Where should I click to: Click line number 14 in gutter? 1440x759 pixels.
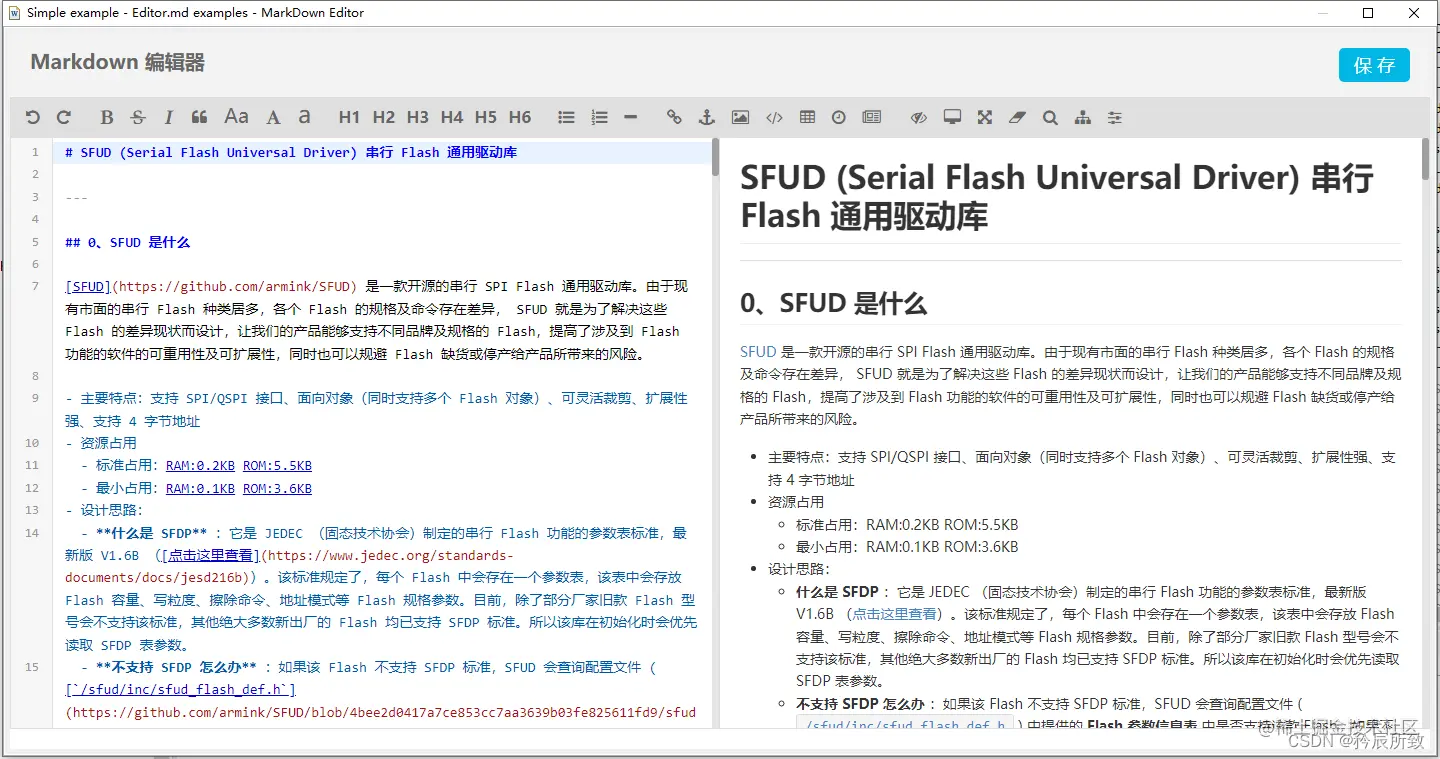pyautogui.click(x=32, y=533)
